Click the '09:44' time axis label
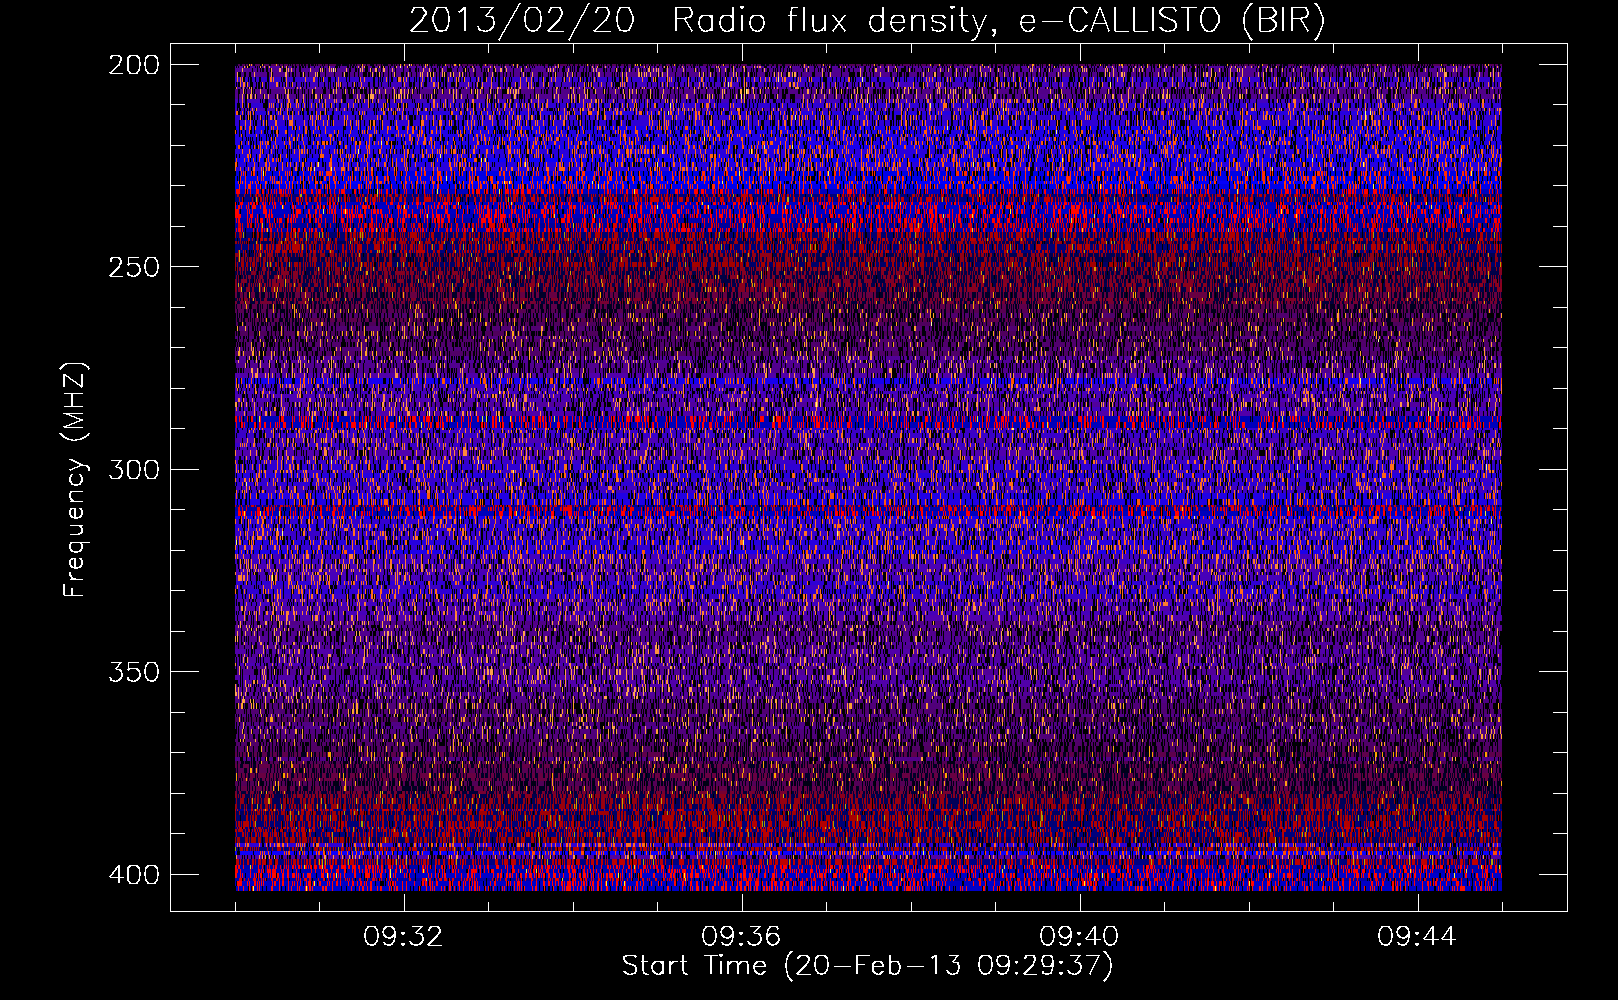Screen dimensions: 1618x1000 1417,937
